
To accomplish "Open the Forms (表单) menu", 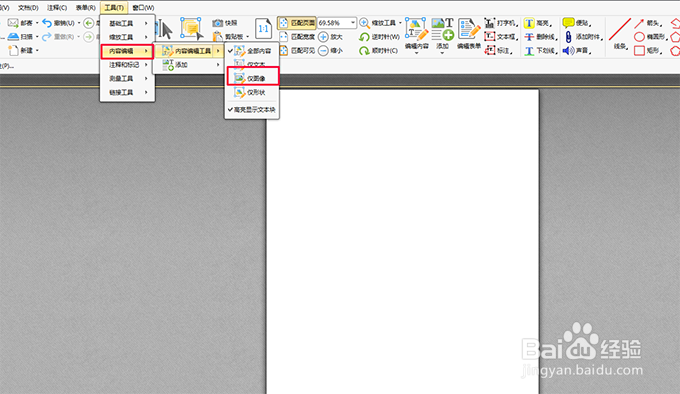I will [x=85, y=8].
